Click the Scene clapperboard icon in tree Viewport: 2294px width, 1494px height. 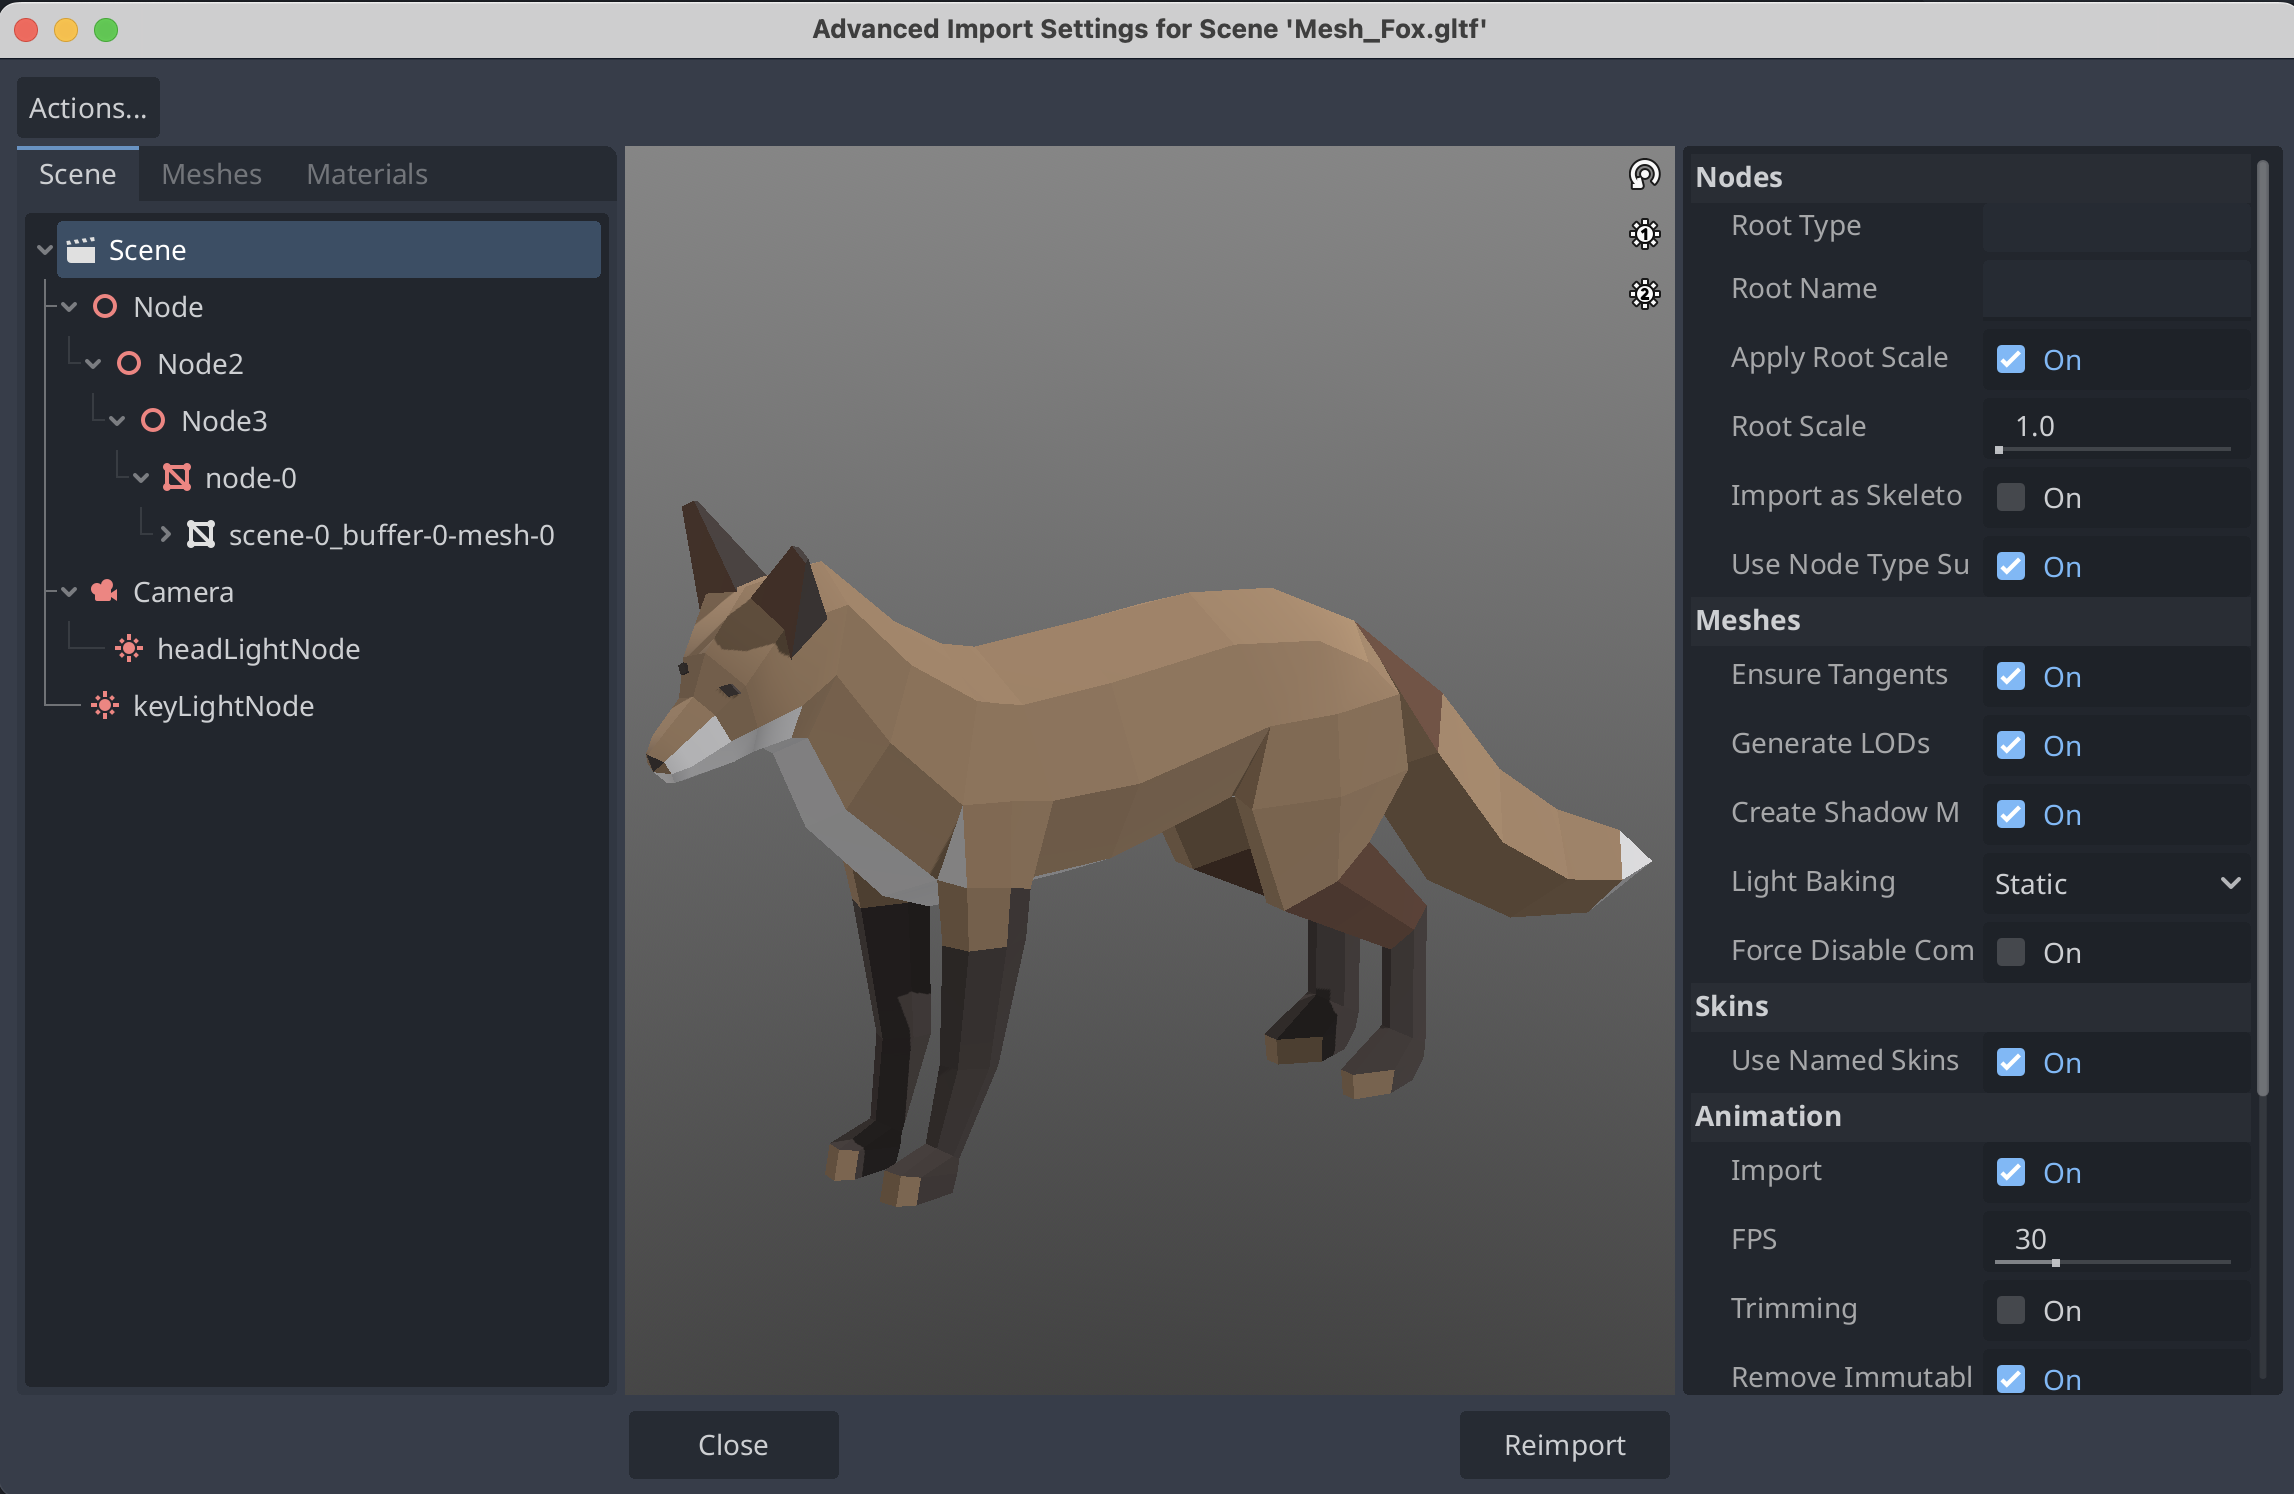click(81, 250)
